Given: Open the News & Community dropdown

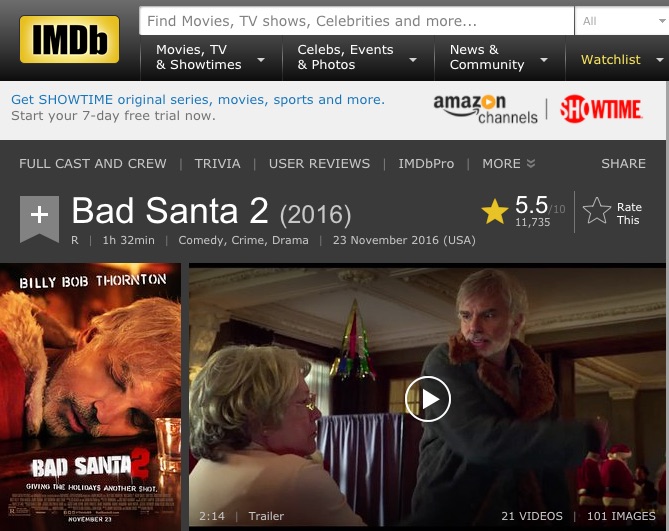Looking at the screenshot, I should [499, 58].
